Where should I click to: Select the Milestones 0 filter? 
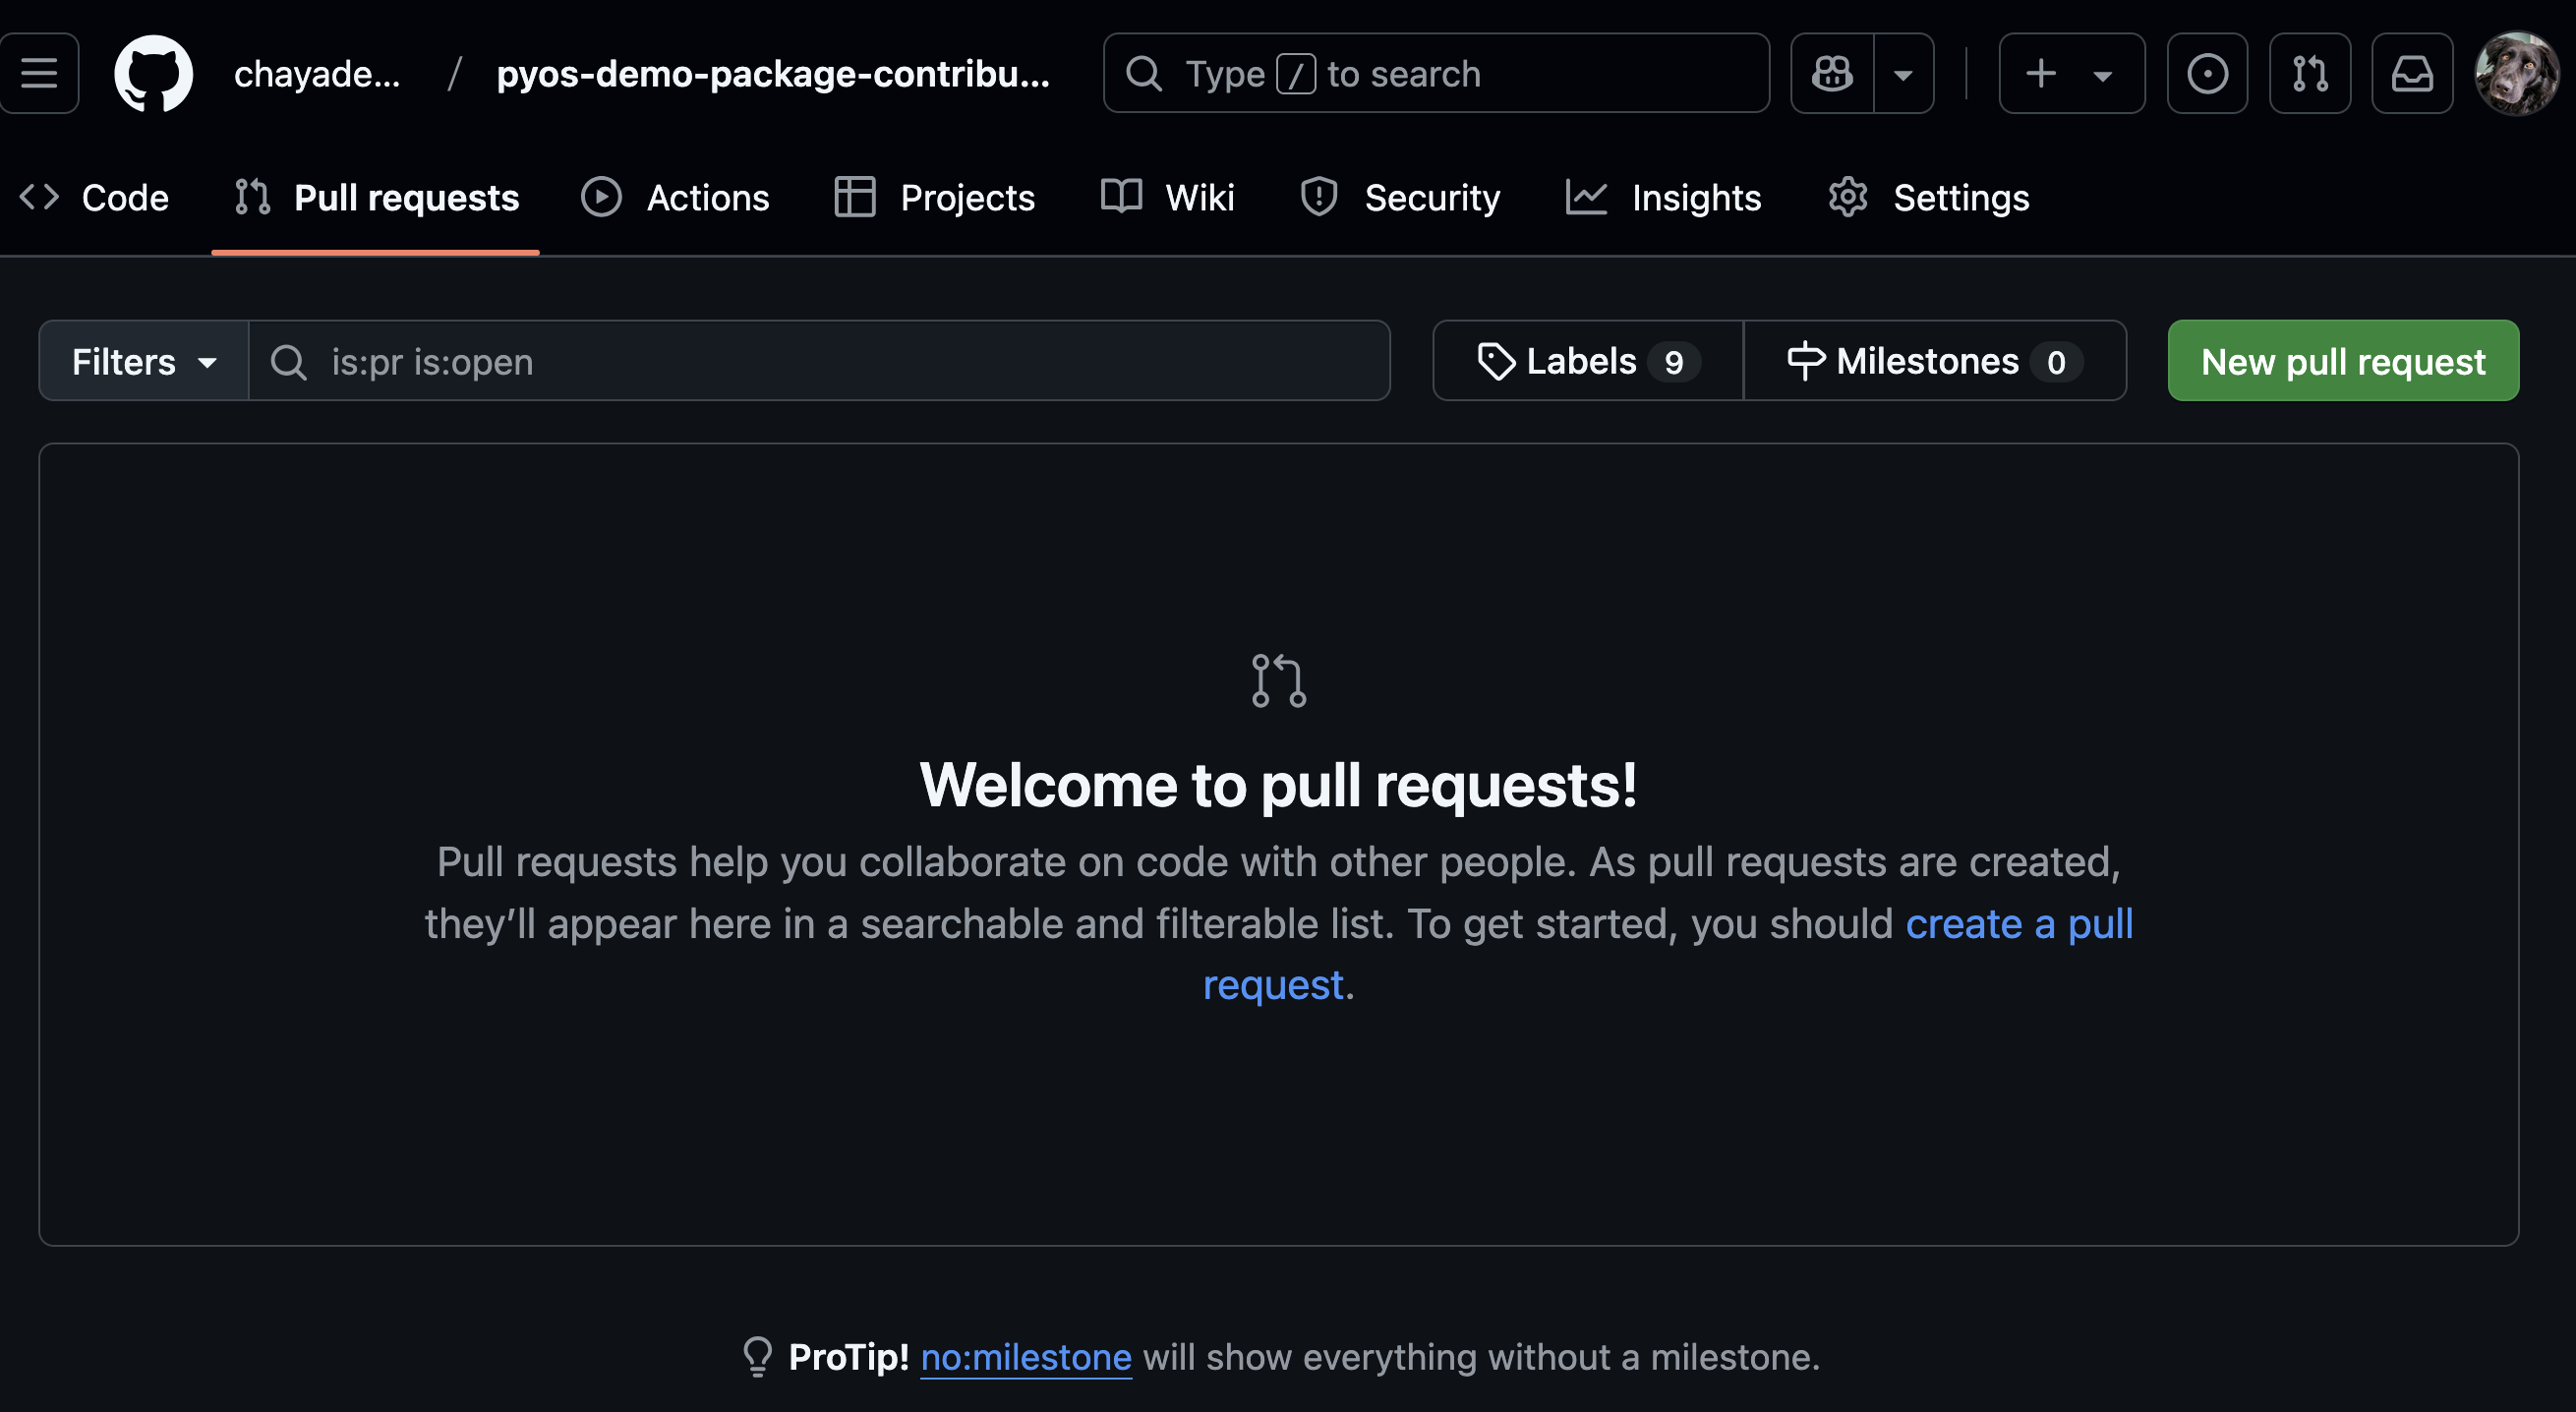pos(1935,360)
